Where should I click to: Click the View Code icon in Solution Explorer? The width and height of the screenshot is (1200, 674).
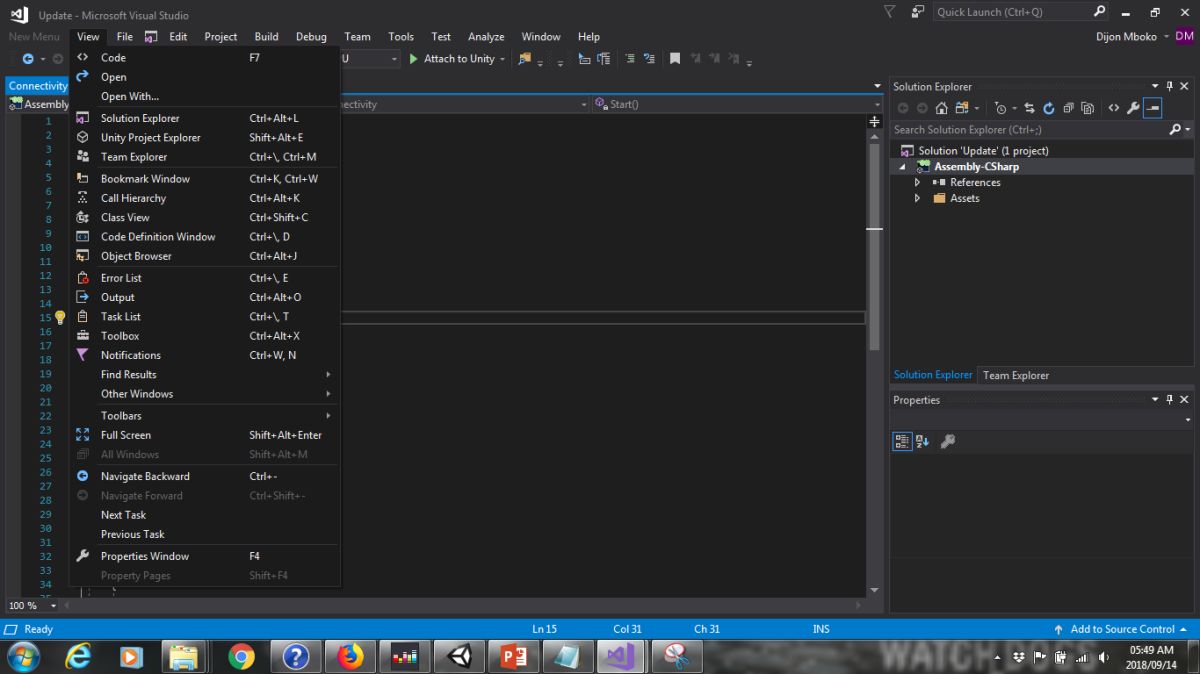tap(1114, 108)
